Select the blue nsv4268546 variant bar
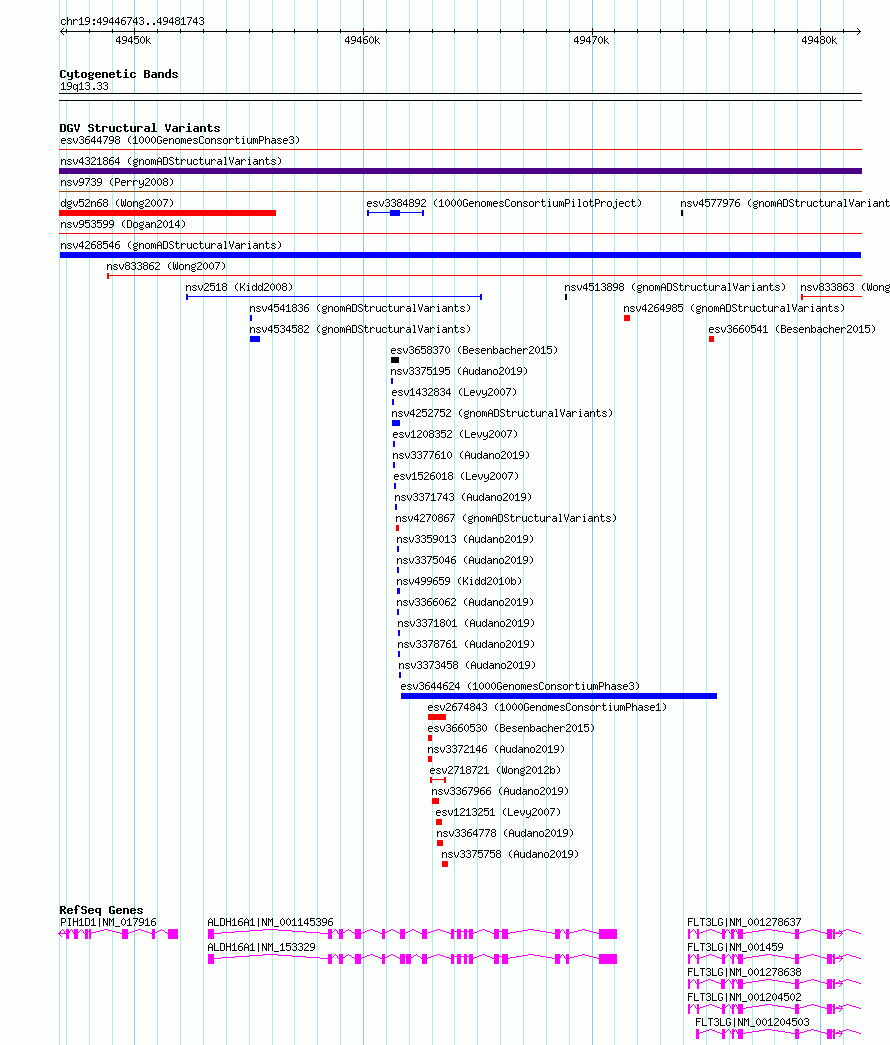 pyautogui.click(x=461, y=255)
